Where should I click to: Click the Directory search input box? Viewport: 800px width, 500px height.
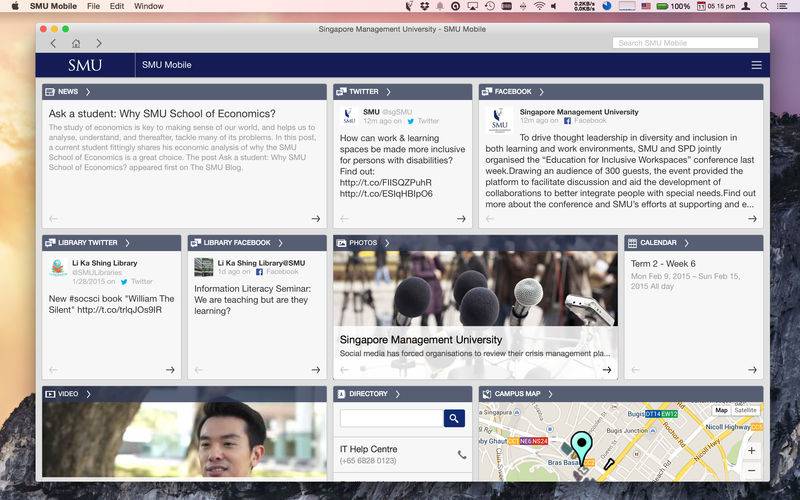(392, 418)
